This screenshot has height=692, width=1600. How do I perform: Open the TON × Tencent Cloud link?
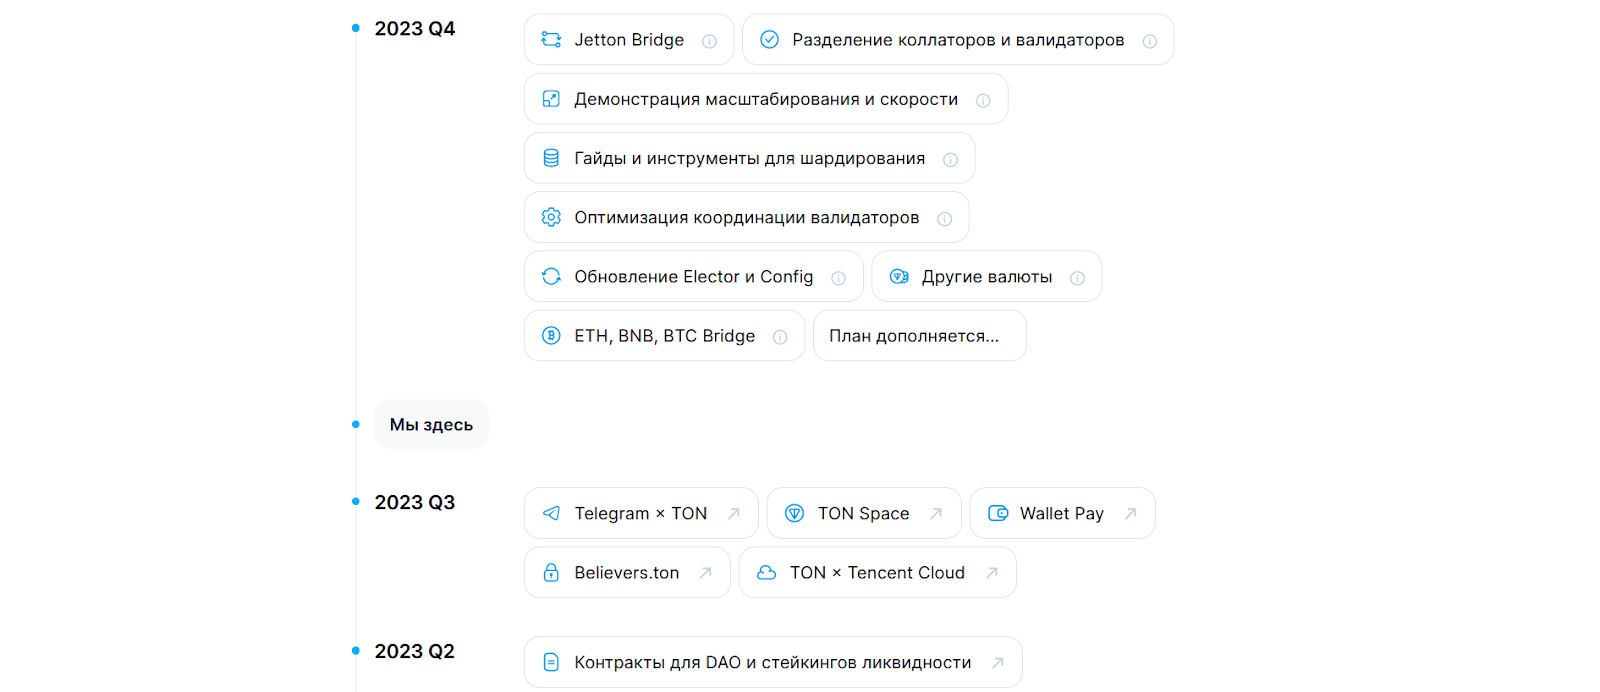tap(878, 572)
